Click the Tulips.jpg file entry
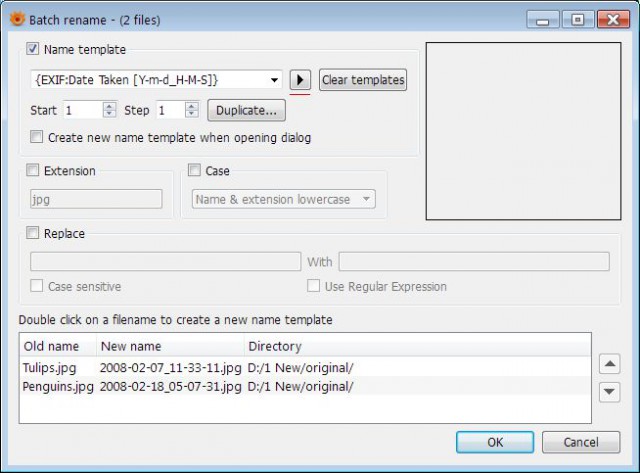This screenshot has height=473, width=640. point(49,368)
